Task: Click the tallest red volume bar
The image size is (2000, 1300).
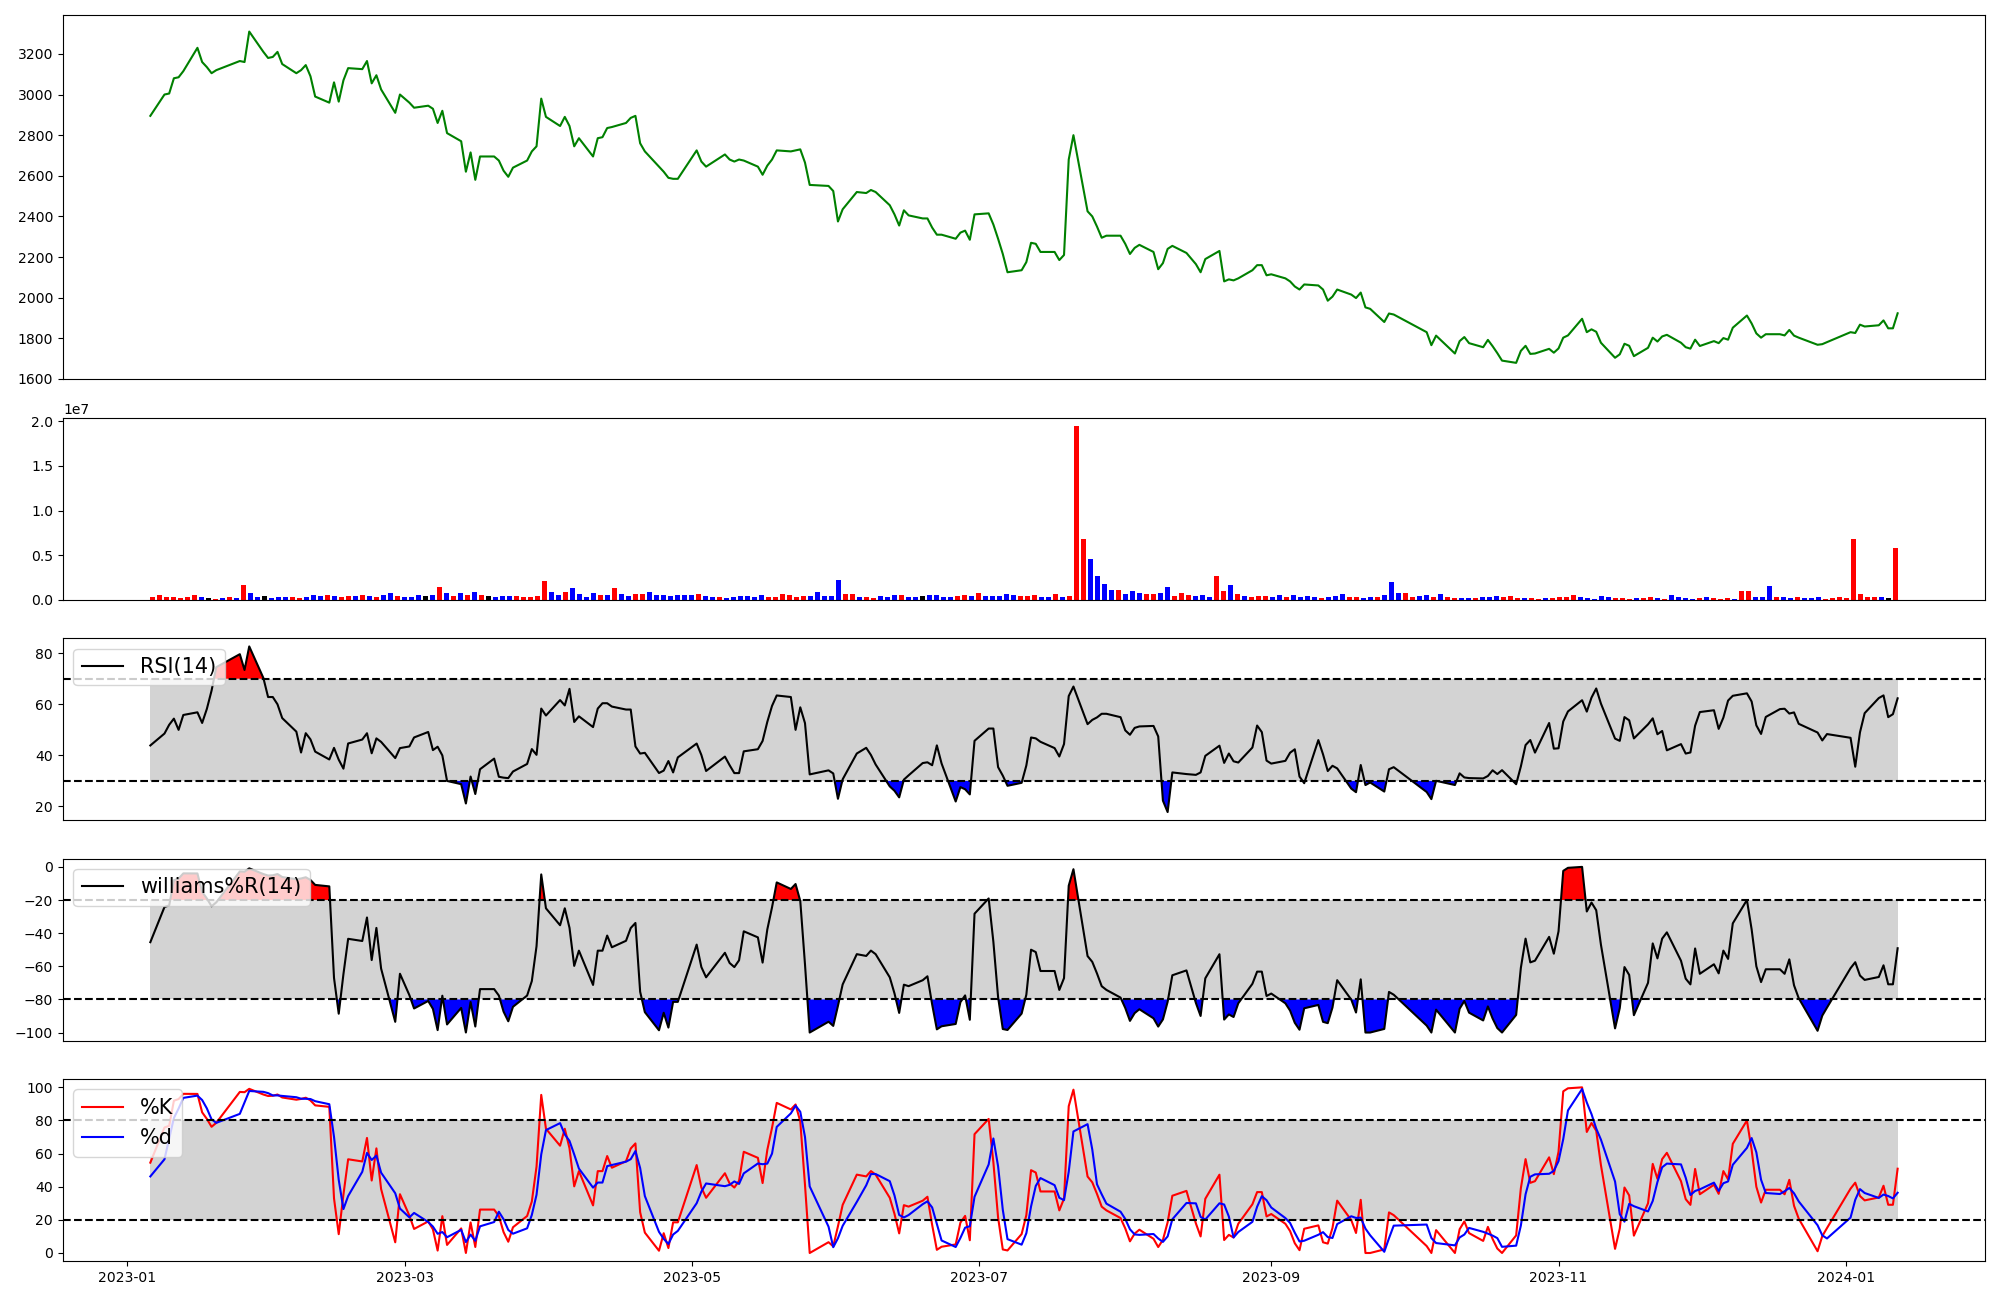Action: click(x=1076, y=512)
